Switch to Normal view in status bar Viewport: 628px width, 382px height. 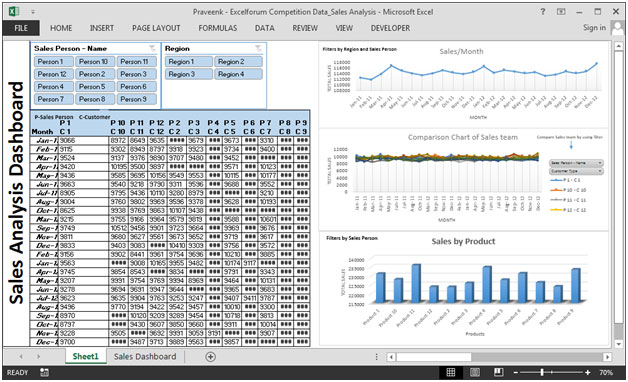[x=451, y=372]
